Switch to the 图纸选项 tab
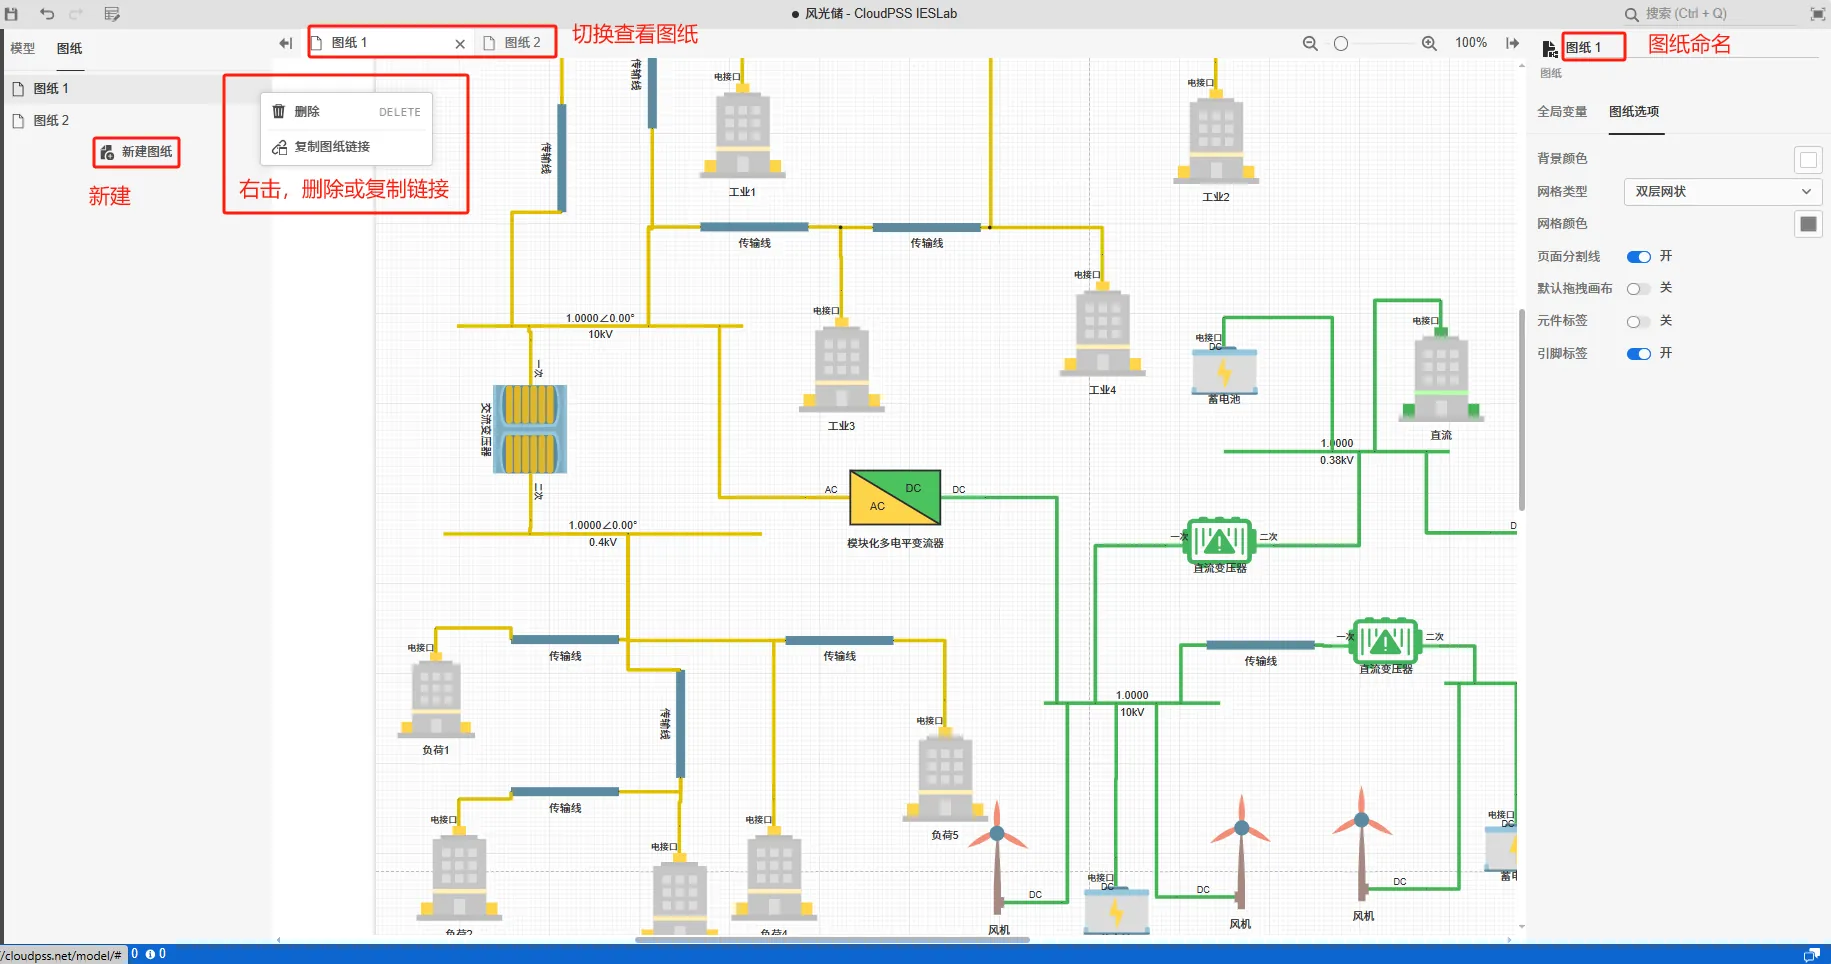This screenshot has width=1831, height=964. coord(1634,111)
